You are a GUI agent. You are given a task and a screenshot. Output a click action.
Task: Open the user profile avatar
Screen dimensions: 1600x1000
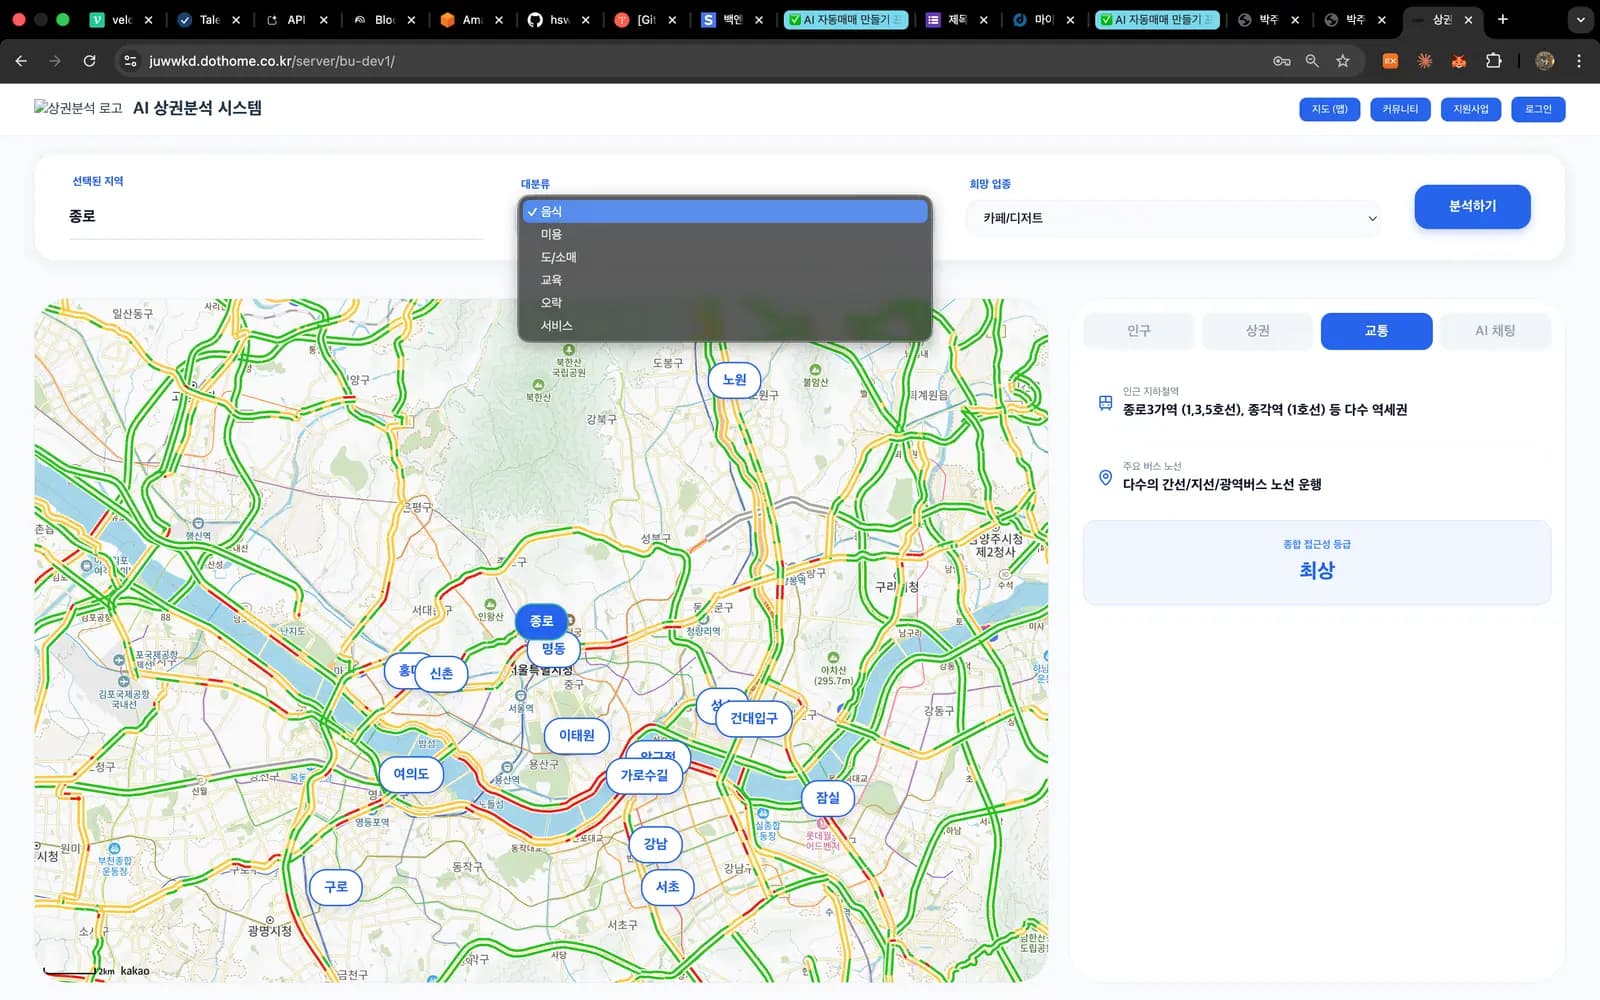(1544, 61)
